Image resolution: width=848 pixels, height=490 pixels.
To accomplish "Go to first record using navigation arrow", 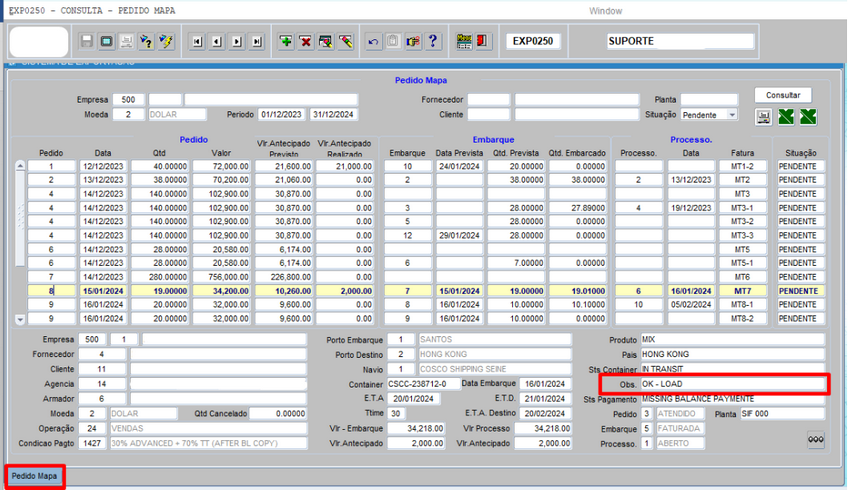I will pyautogui.click(x=197, y=41).
